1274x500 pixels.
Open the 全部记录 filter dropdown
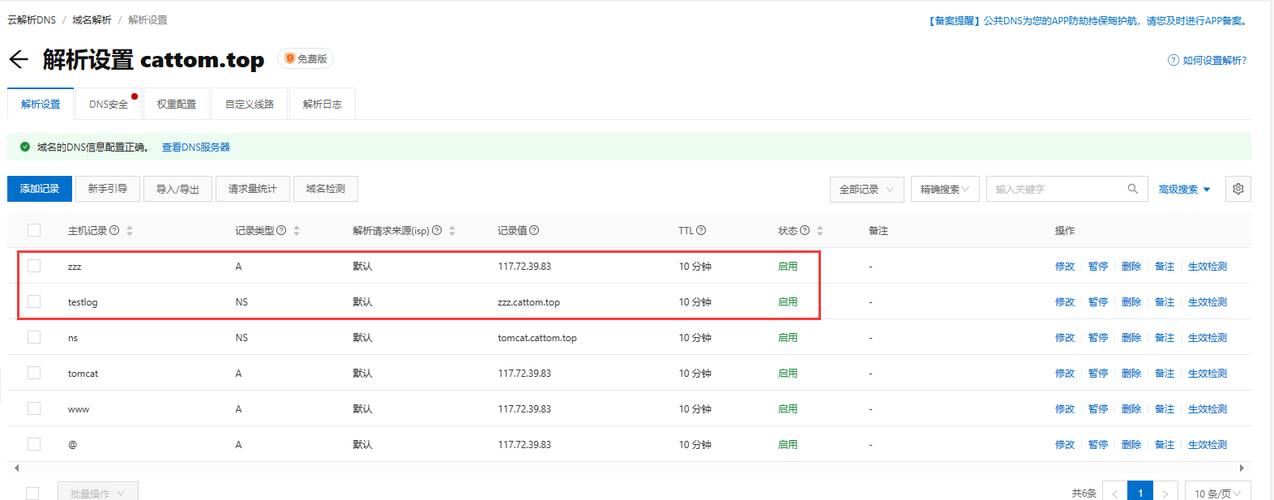pyautogui.click(x=867, y=189)
